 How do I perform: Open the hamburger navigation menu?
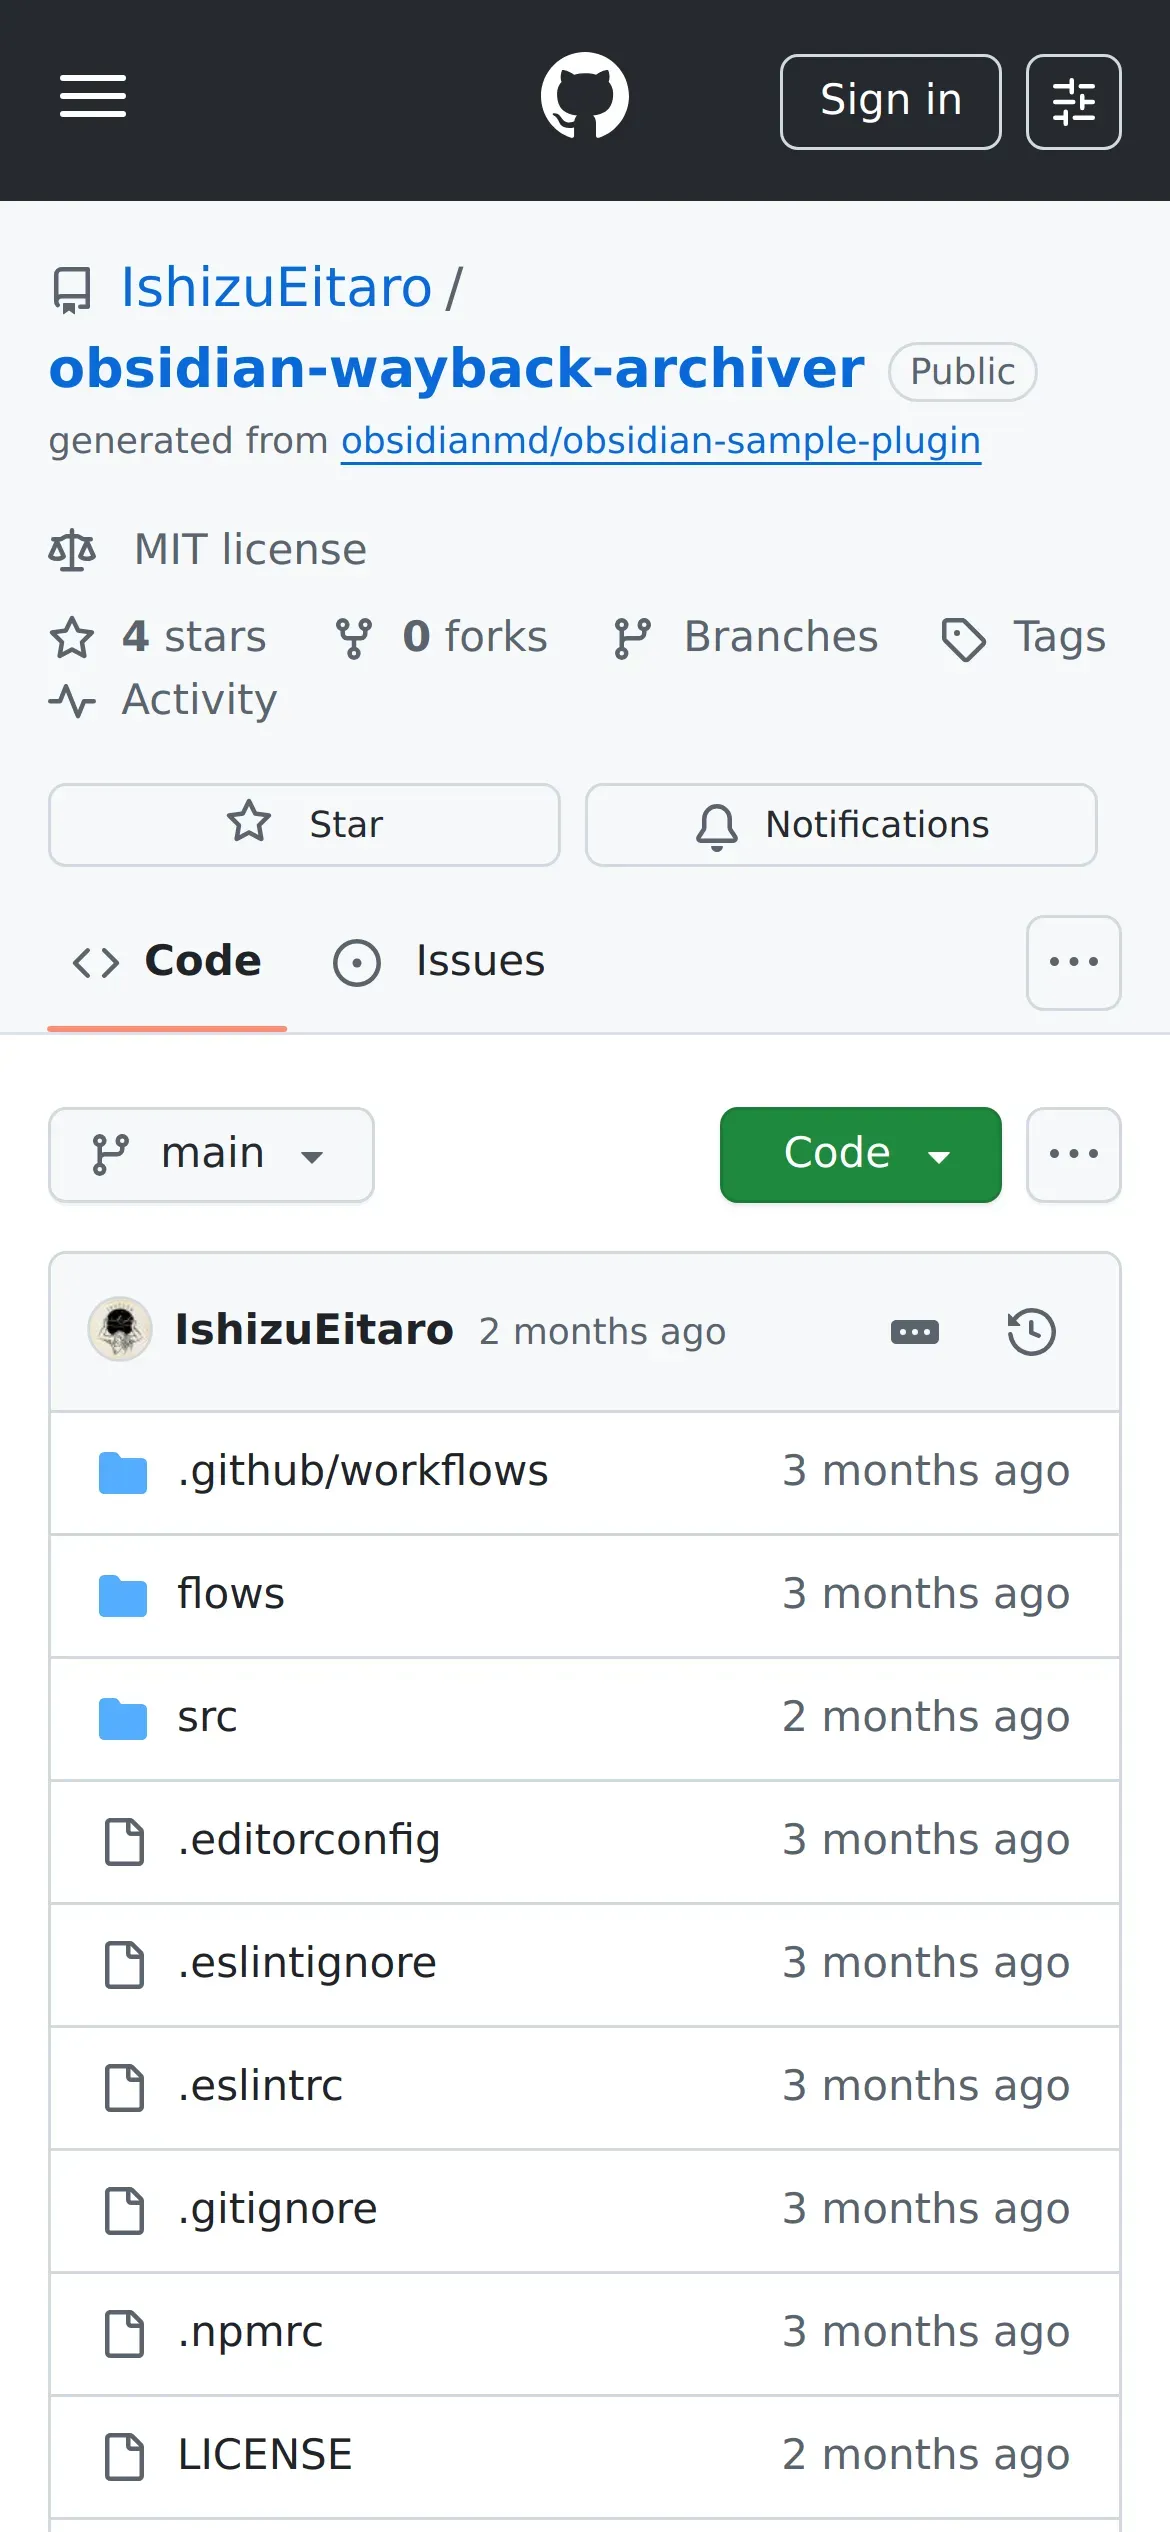click(92, 97)
